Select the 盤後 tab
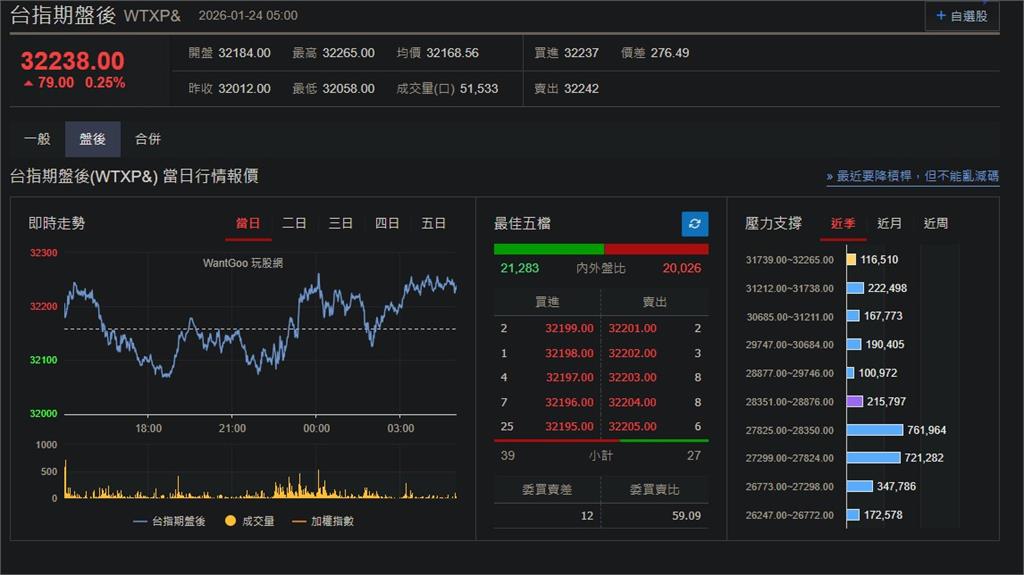This screenshot has width=1024, height=575. (92, 139)
